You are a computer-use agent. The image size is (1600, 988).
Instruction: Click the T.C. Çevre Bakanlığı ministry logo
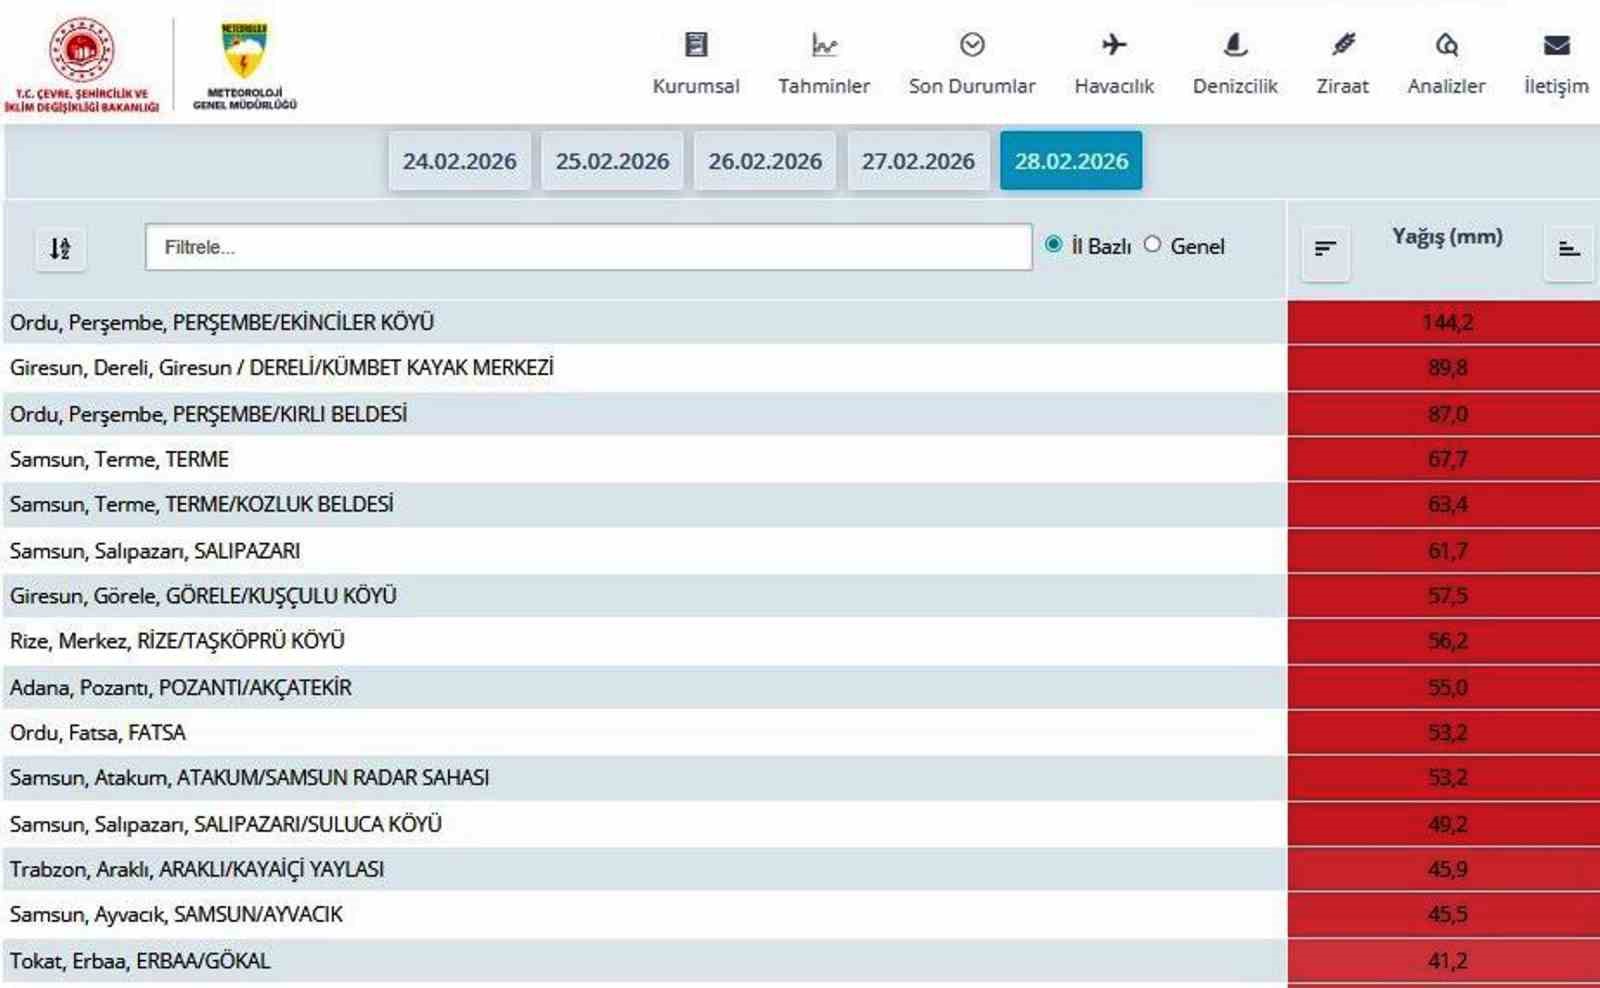(x=80, y=55)
